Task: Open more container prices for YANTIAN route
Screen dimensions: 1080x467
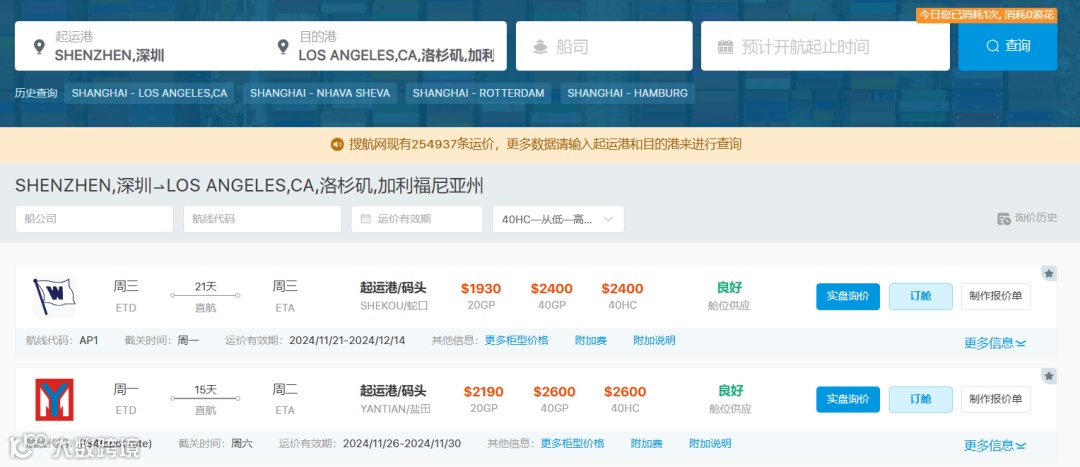Action: (x=572, y=444)
